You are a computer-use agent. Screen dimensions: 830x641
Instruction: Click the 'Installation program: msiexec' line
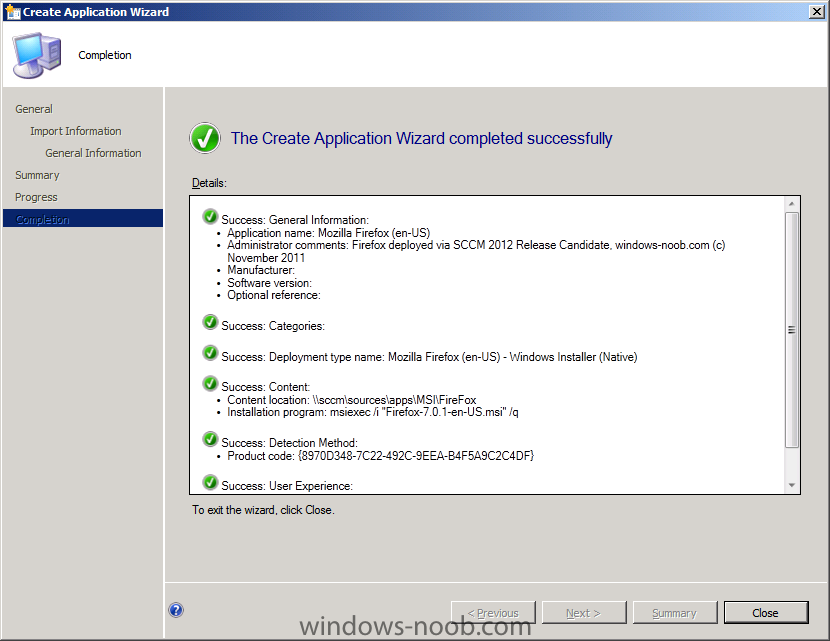(373, 412)
